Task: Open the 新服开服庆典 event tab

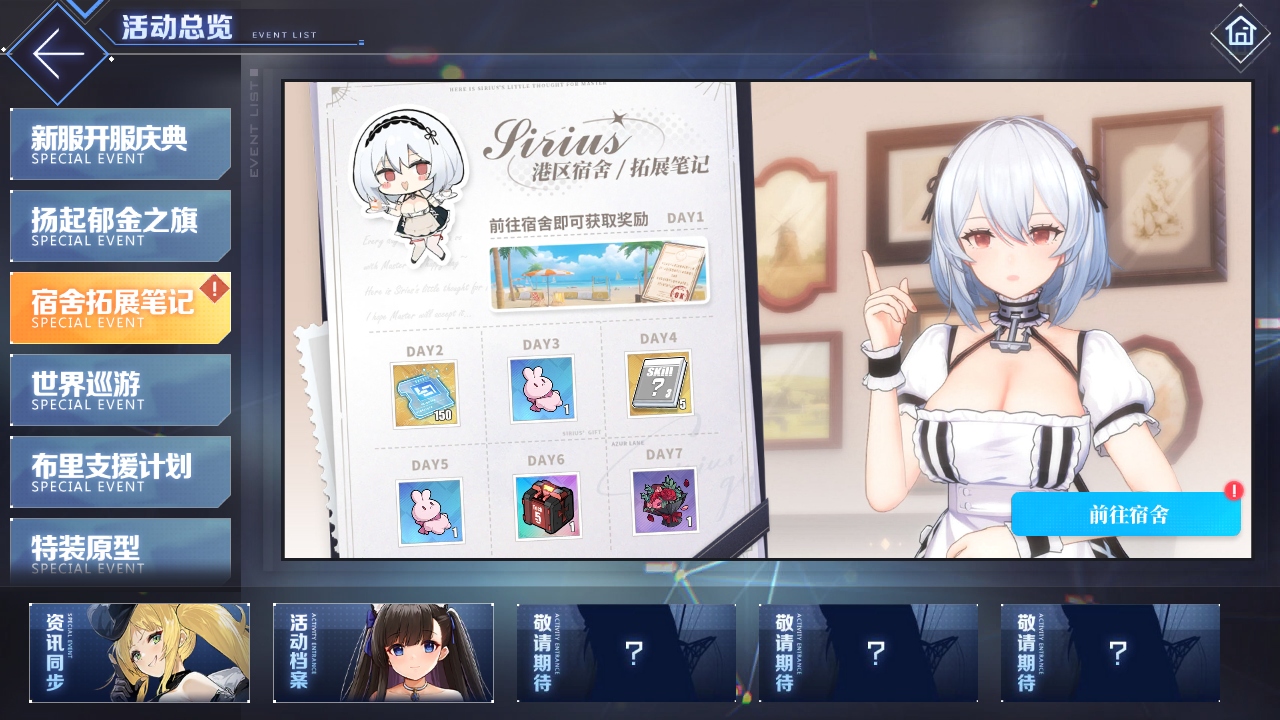Action: (120, 144)
